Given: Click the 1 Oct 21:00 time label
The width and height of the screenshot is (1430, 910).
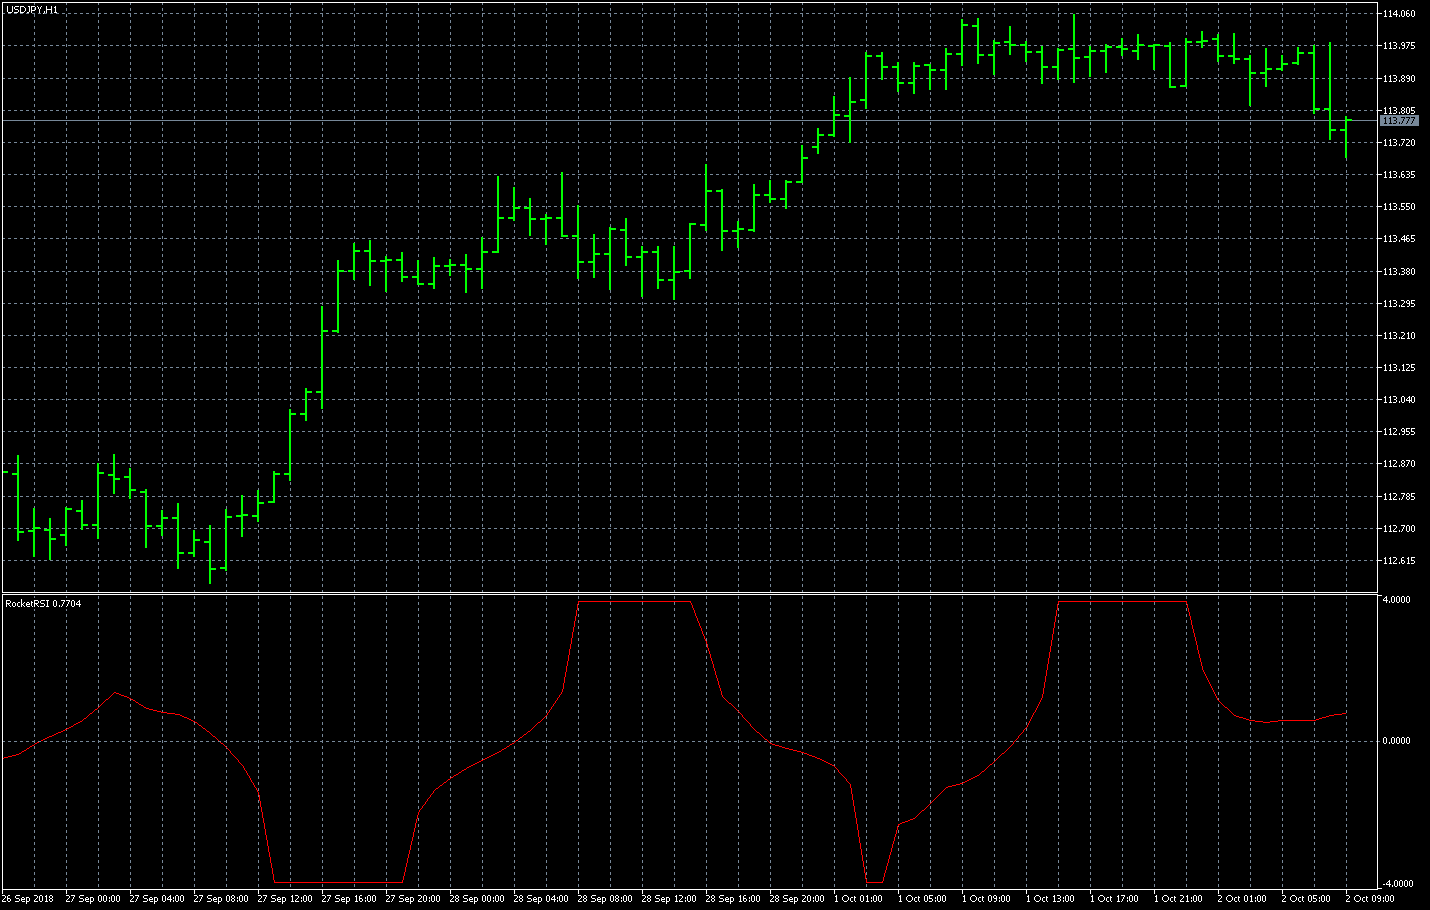Looking at the screenshot, I should [x=1178, y=899].
